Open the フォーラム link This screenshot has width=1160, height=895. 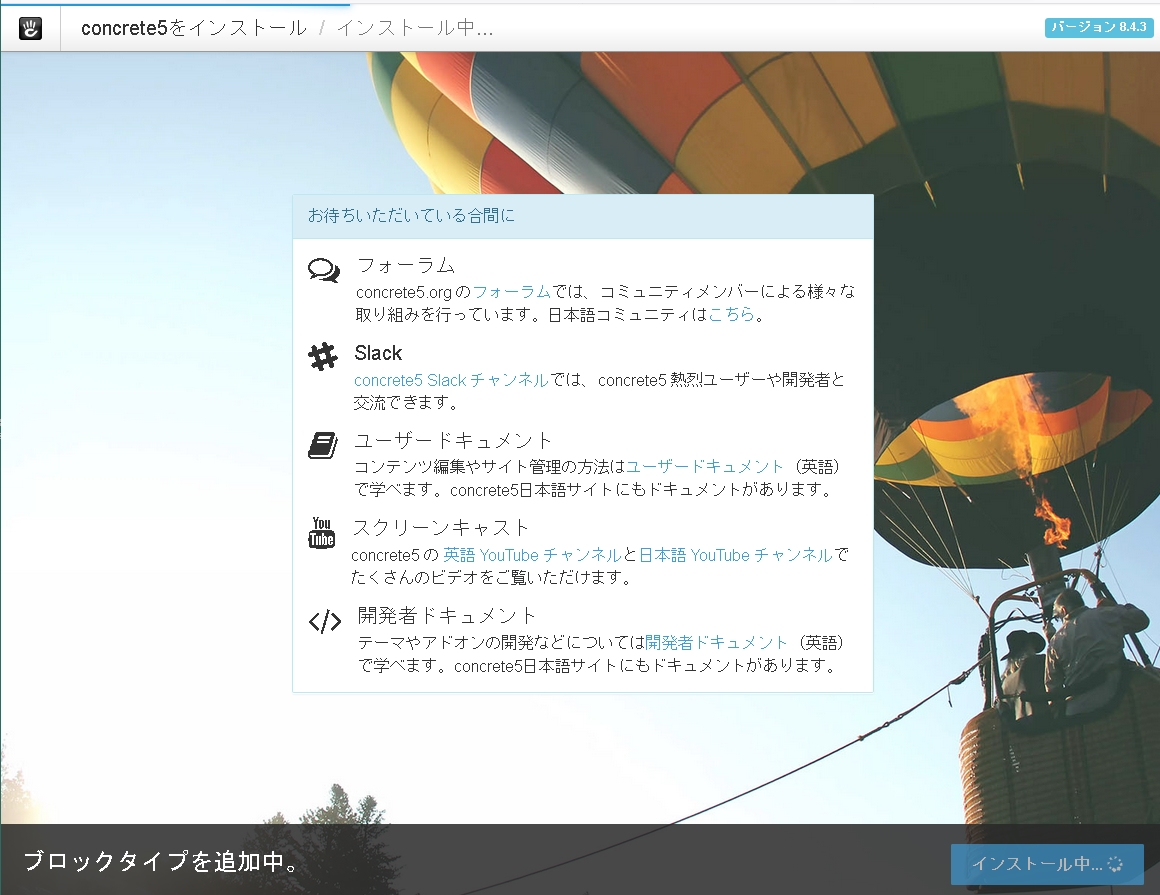coord(511,291)
